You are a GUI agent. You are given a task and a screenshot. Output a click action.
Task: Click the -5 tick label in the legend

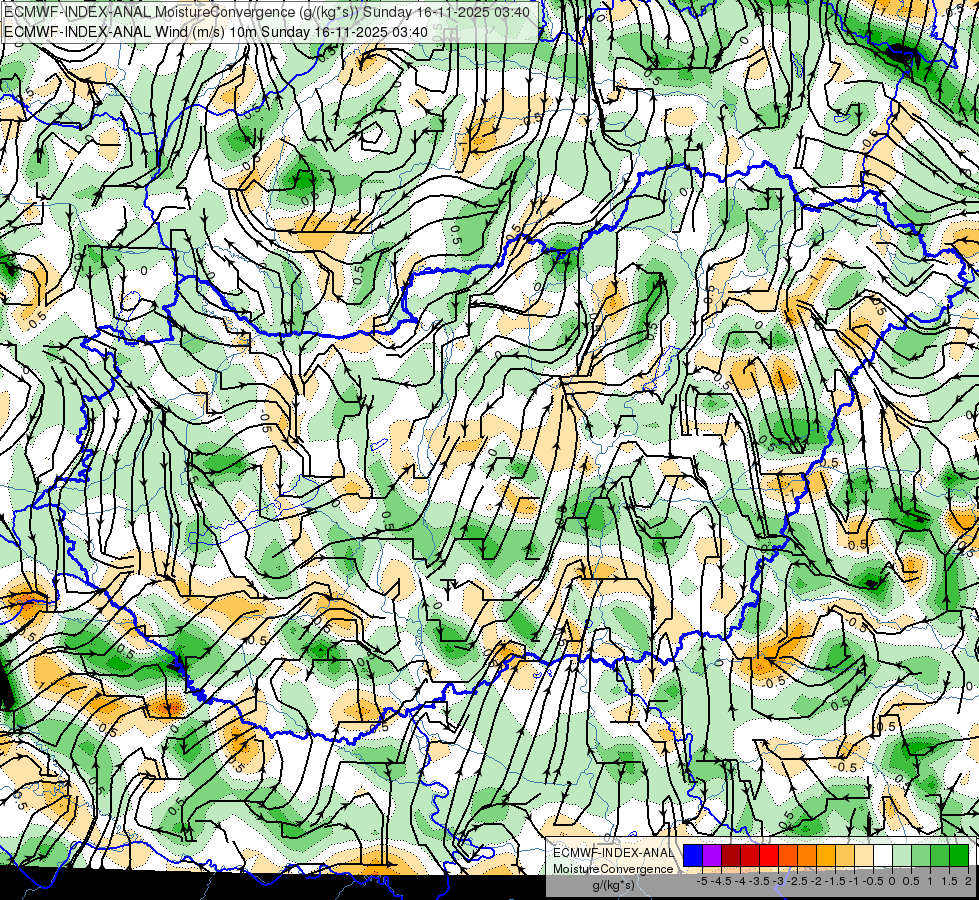pos(702,881)
